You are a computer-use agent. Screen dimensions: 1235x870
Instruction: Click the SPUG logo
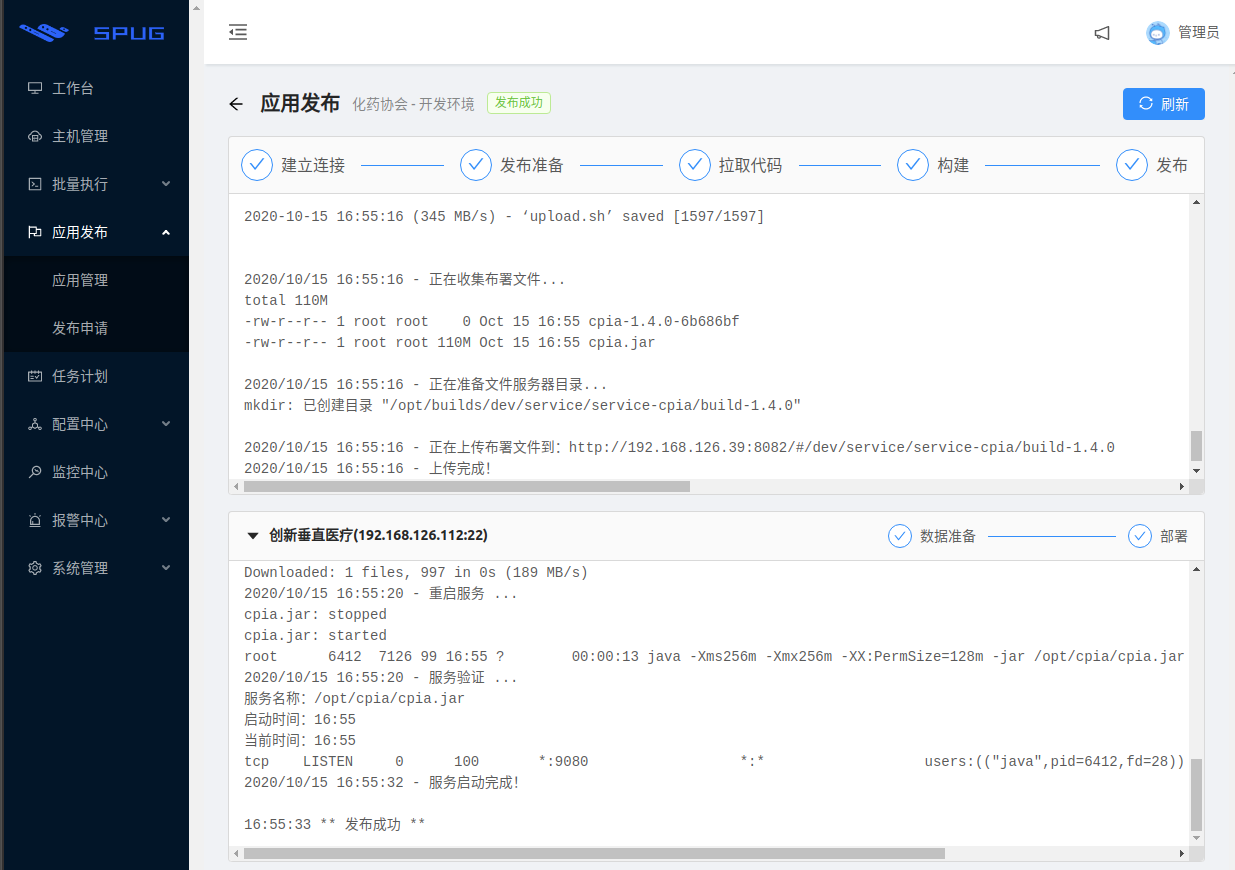click(94, 33)
